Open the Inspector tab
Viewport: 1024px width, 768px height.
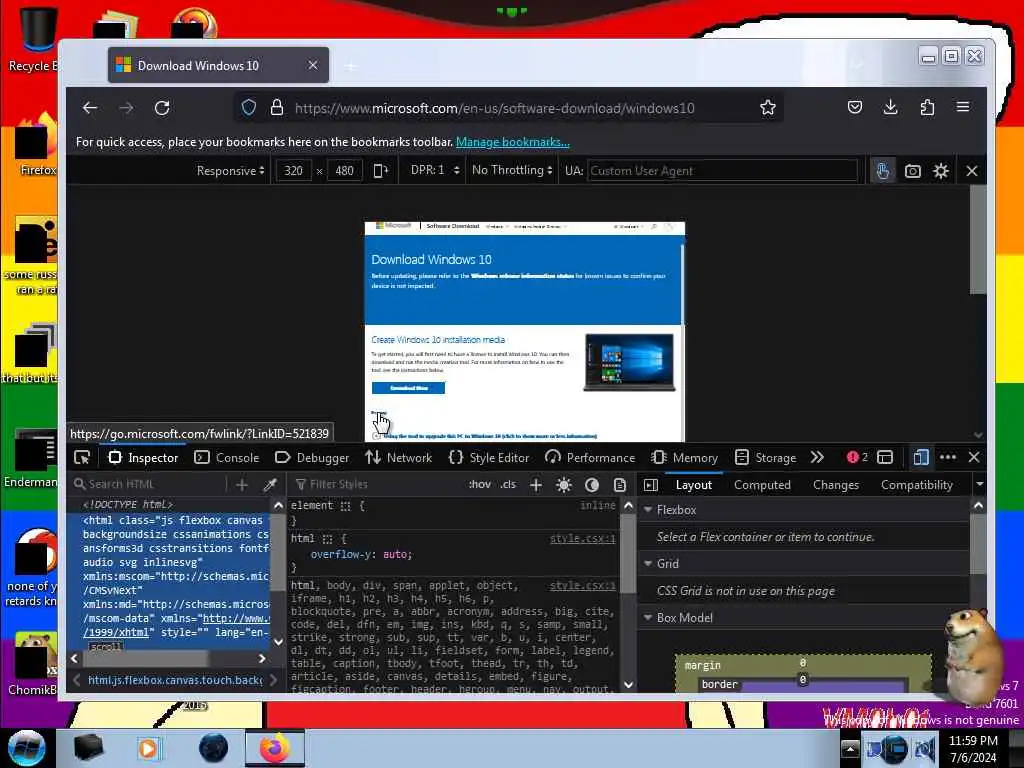143,458
